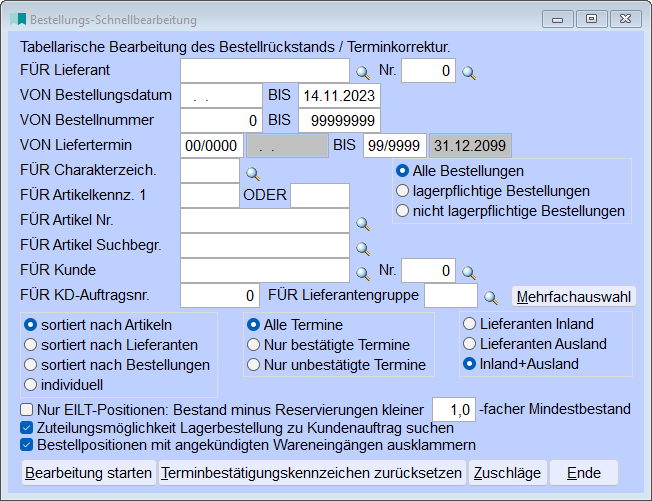Click the gray 31.12.2099 date field
The width and height of the screenshot is (652, 501).
tap(470, 146)
